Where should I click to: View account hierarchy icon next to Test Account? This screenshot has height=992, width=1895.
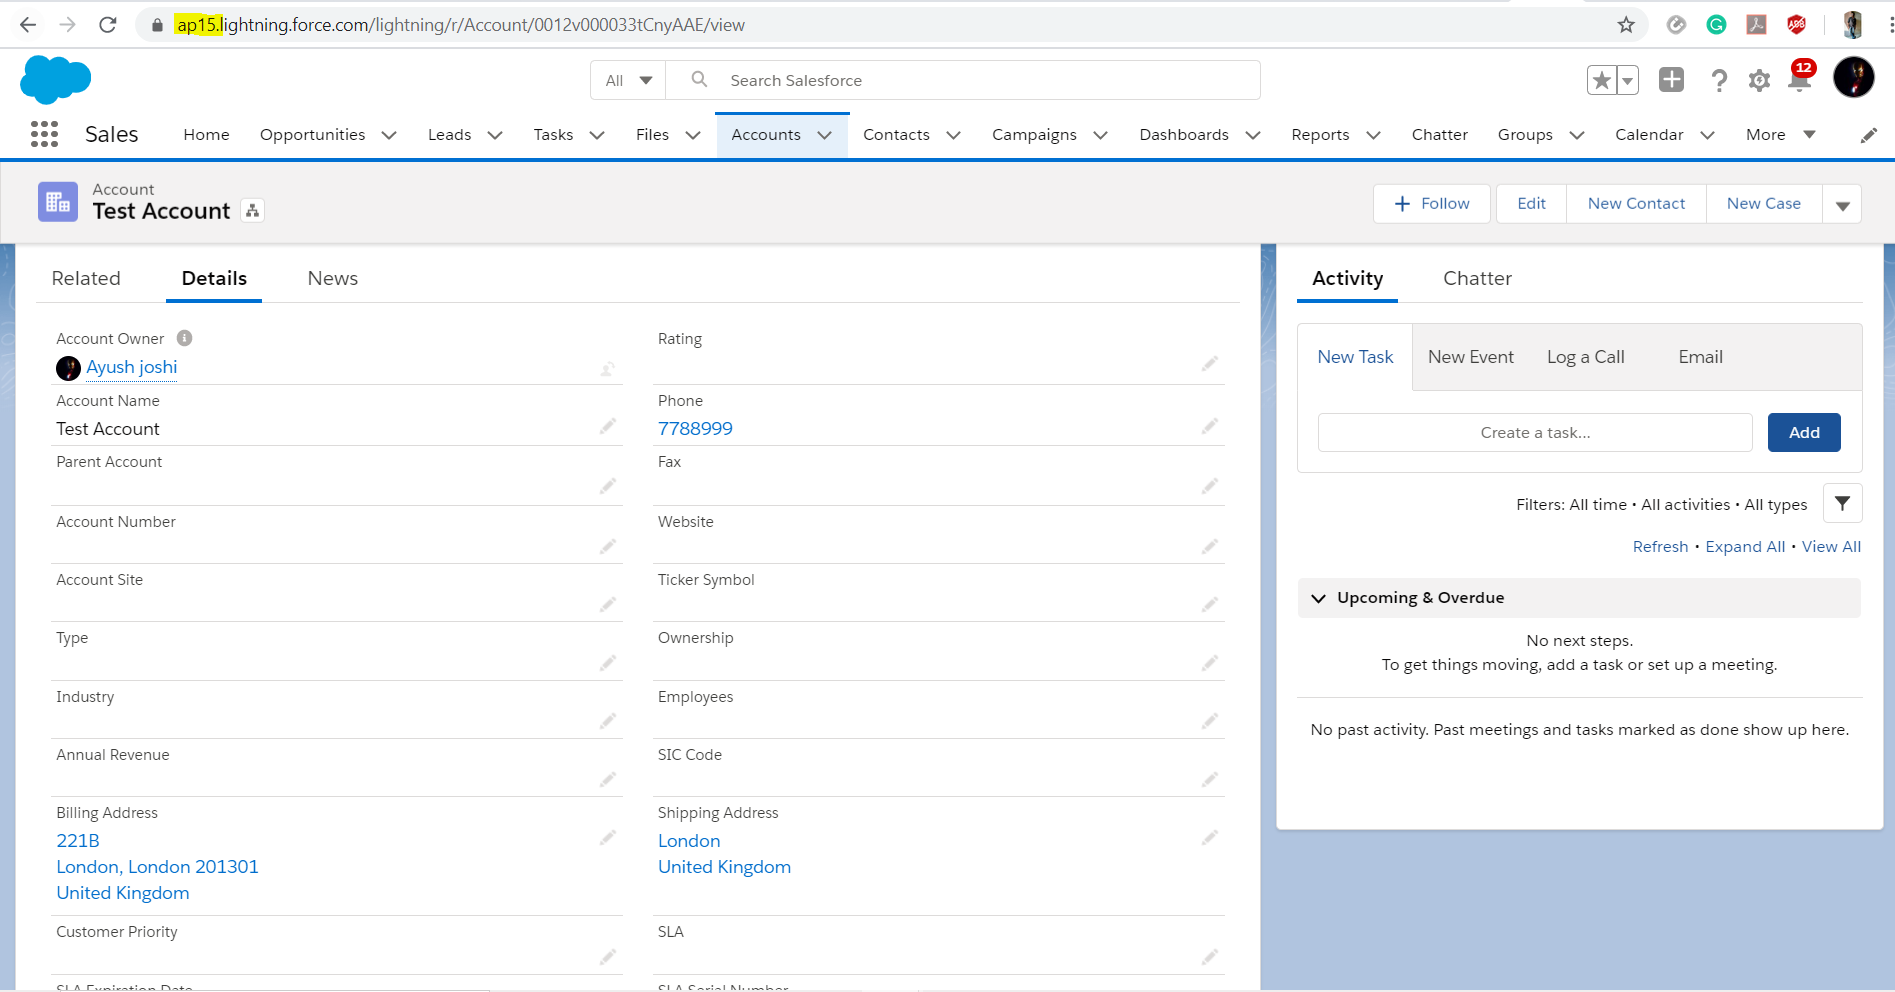(x=253, y=210)
